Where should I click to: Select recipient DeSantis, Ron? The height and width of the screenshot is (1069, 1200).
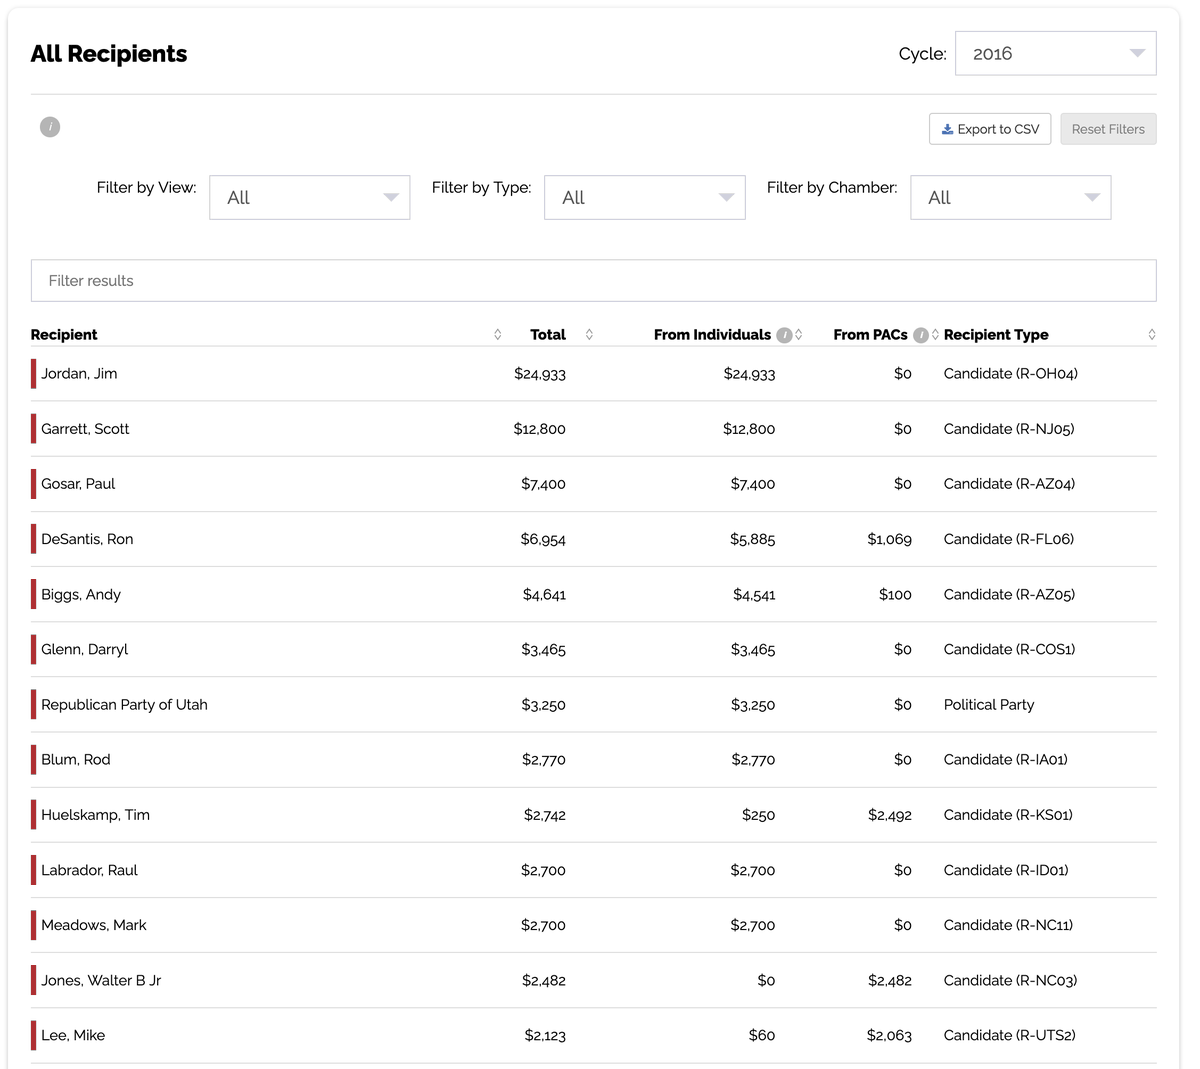coord(87,539)
